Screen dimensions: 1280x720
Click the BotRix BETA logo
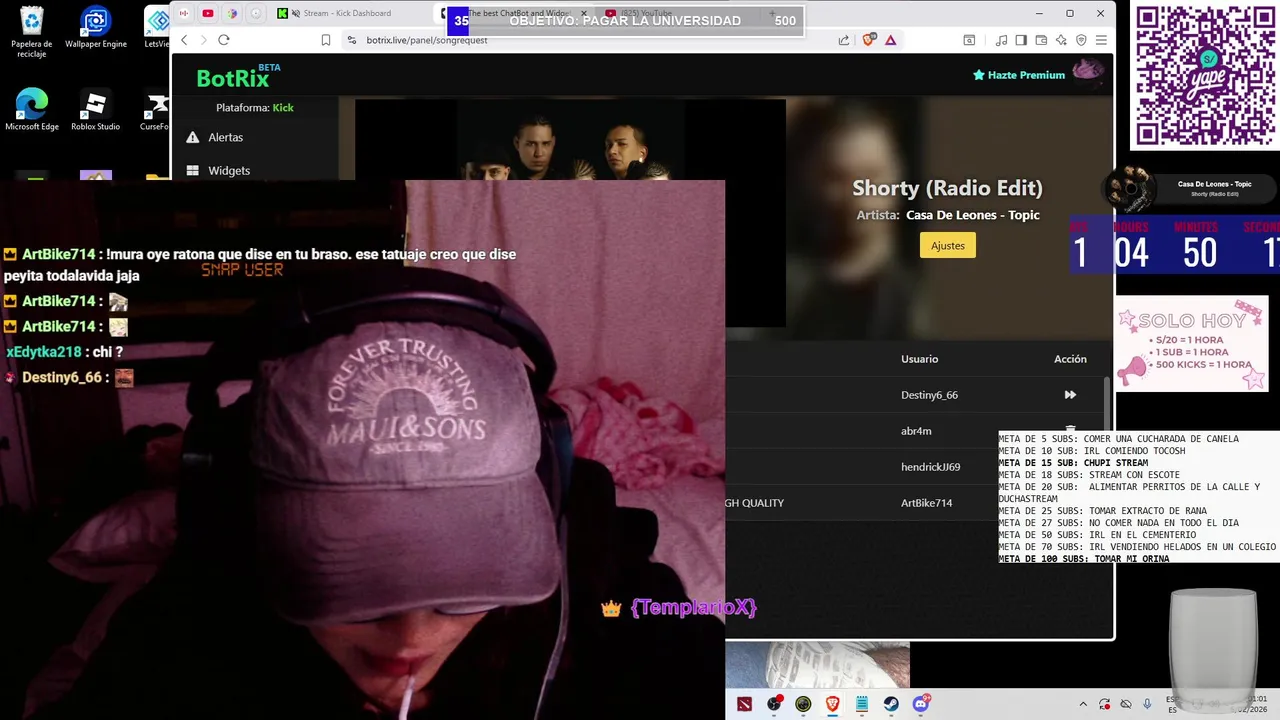[238, 77]
